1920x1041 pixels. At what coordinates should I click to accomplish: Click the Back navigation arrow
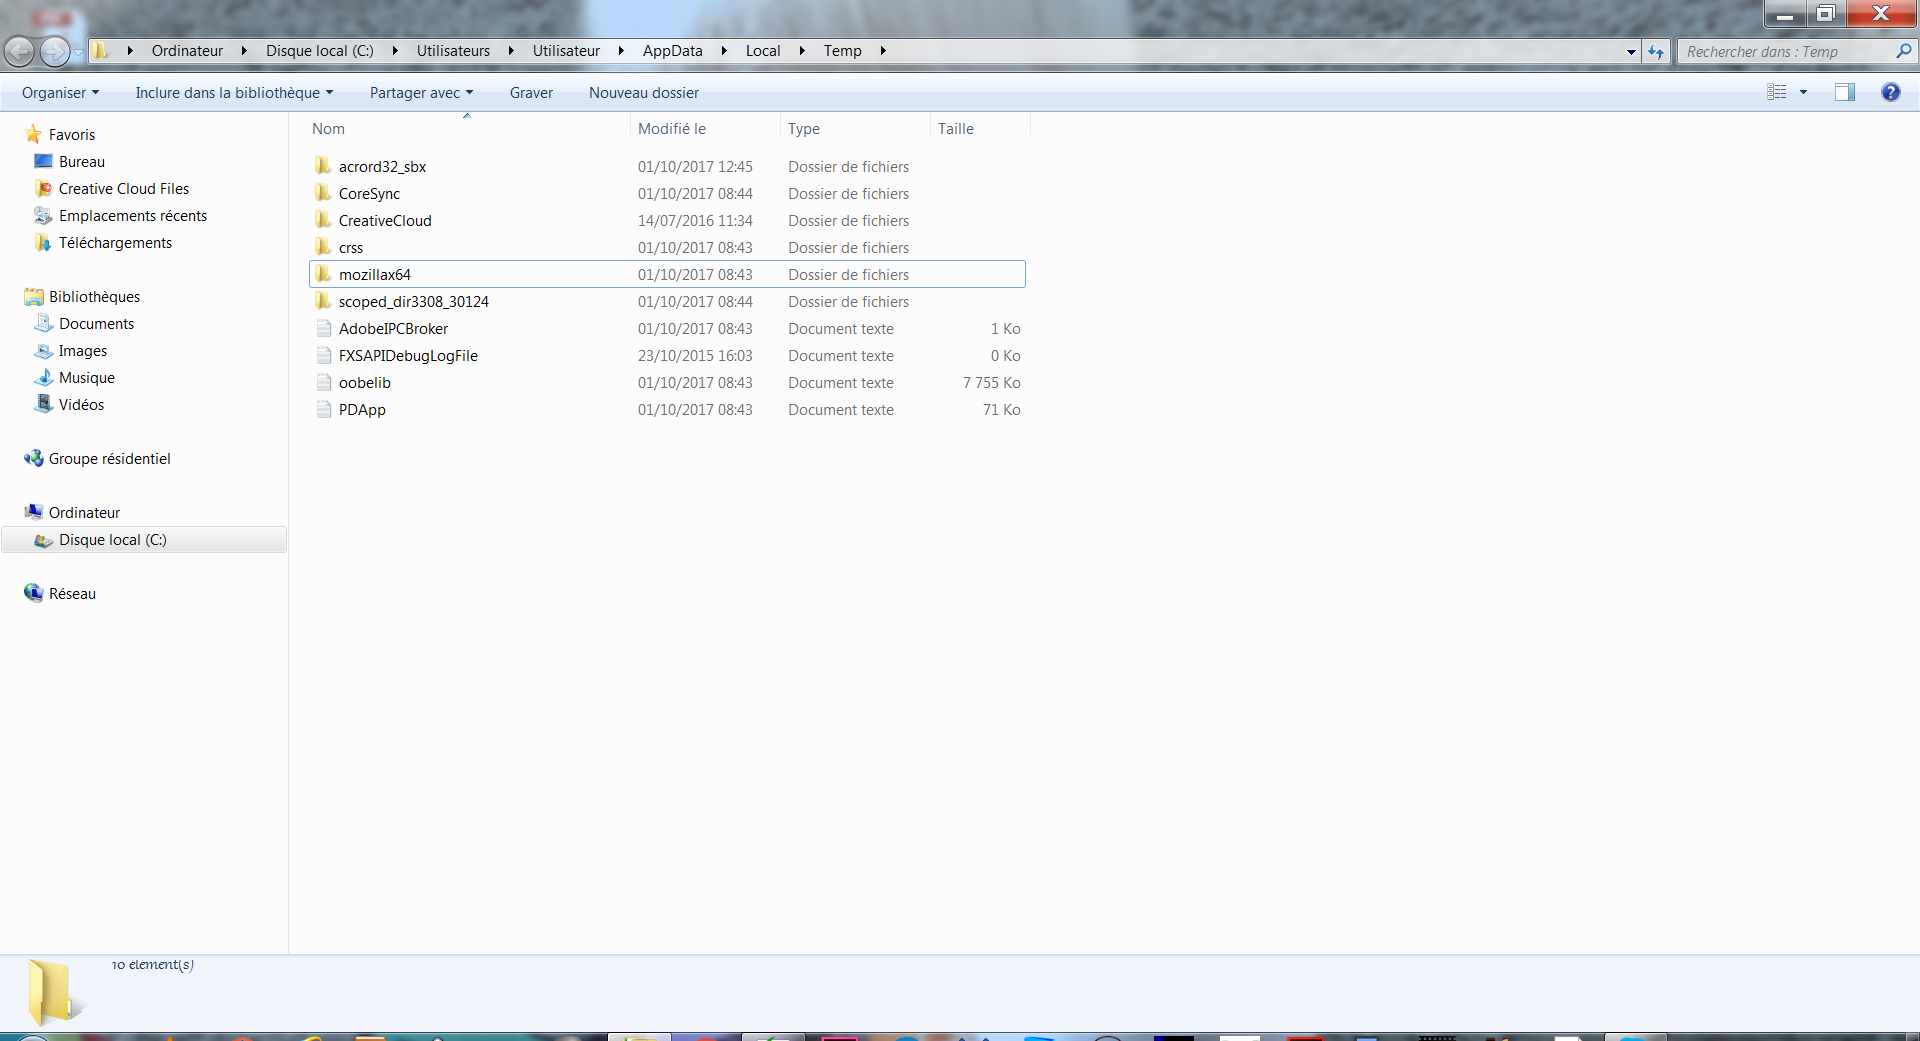pyautogui.click(x=19, y=51)
